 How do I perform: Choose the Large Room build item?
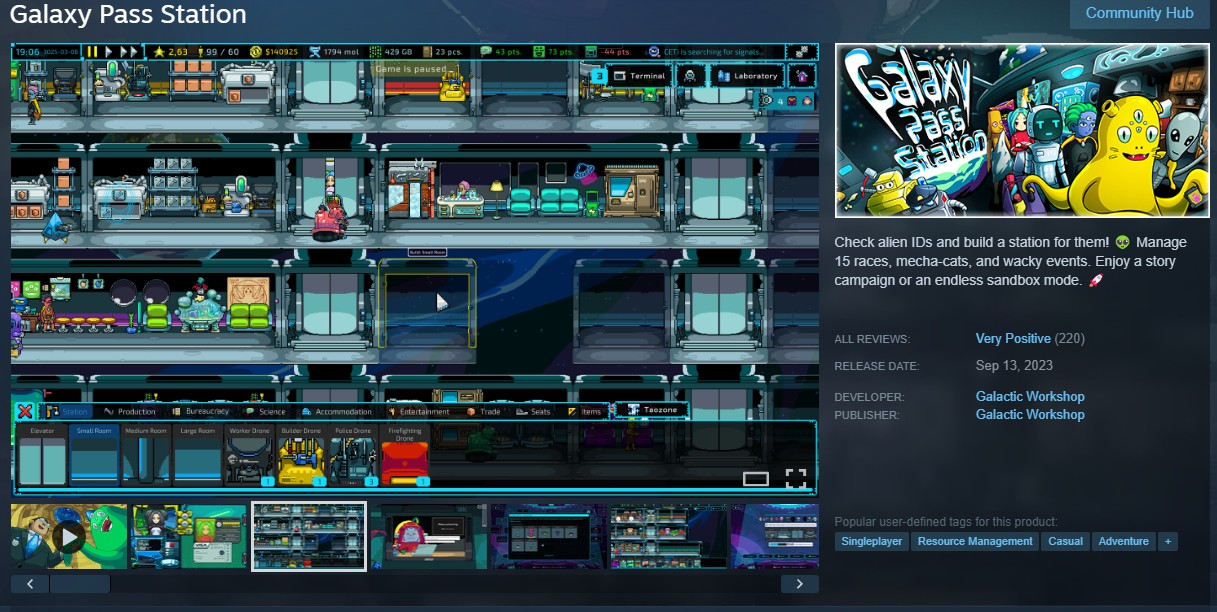click(x=198, y=456)
